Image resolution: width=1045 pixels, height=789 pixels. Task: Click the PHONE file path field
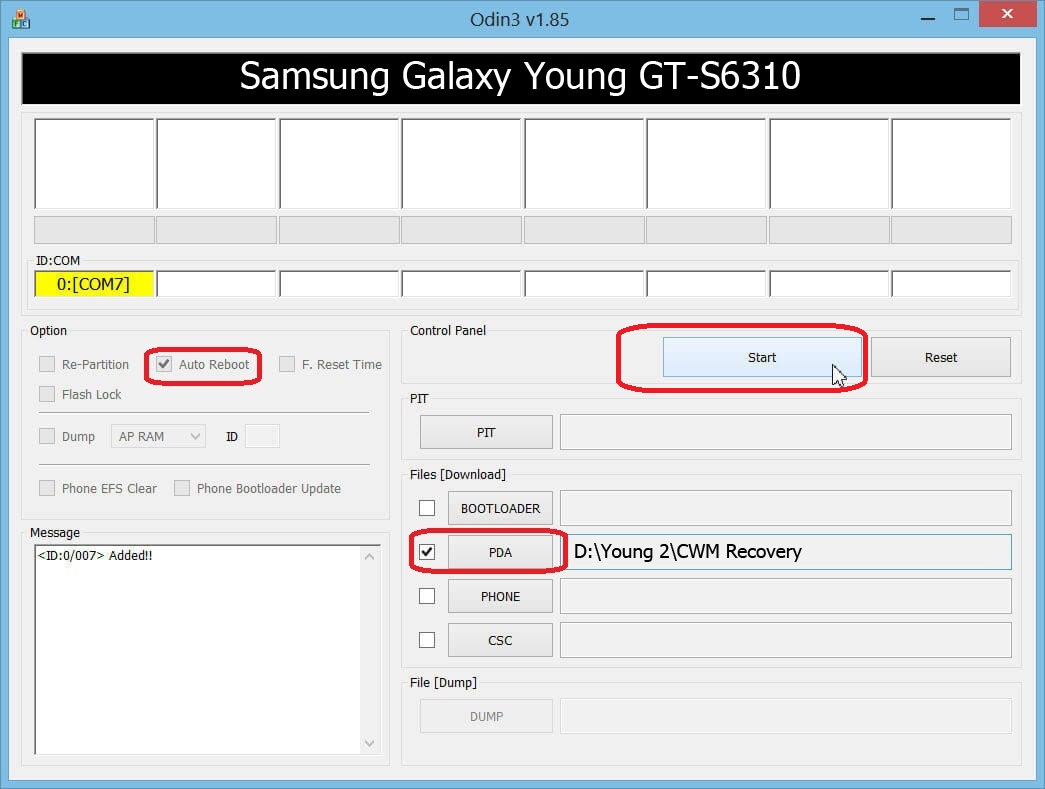786,596
